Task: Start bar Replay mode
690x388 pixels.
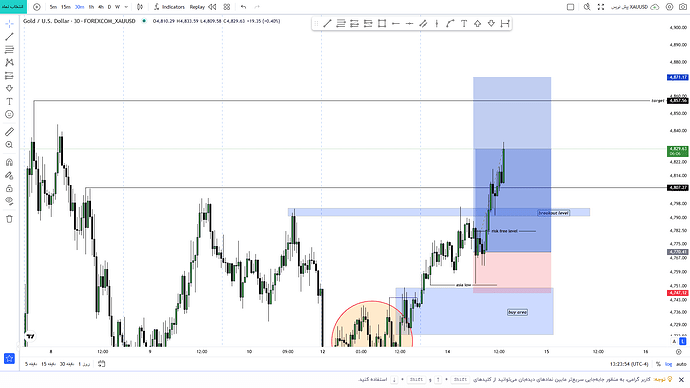Action: click(203, 7)
